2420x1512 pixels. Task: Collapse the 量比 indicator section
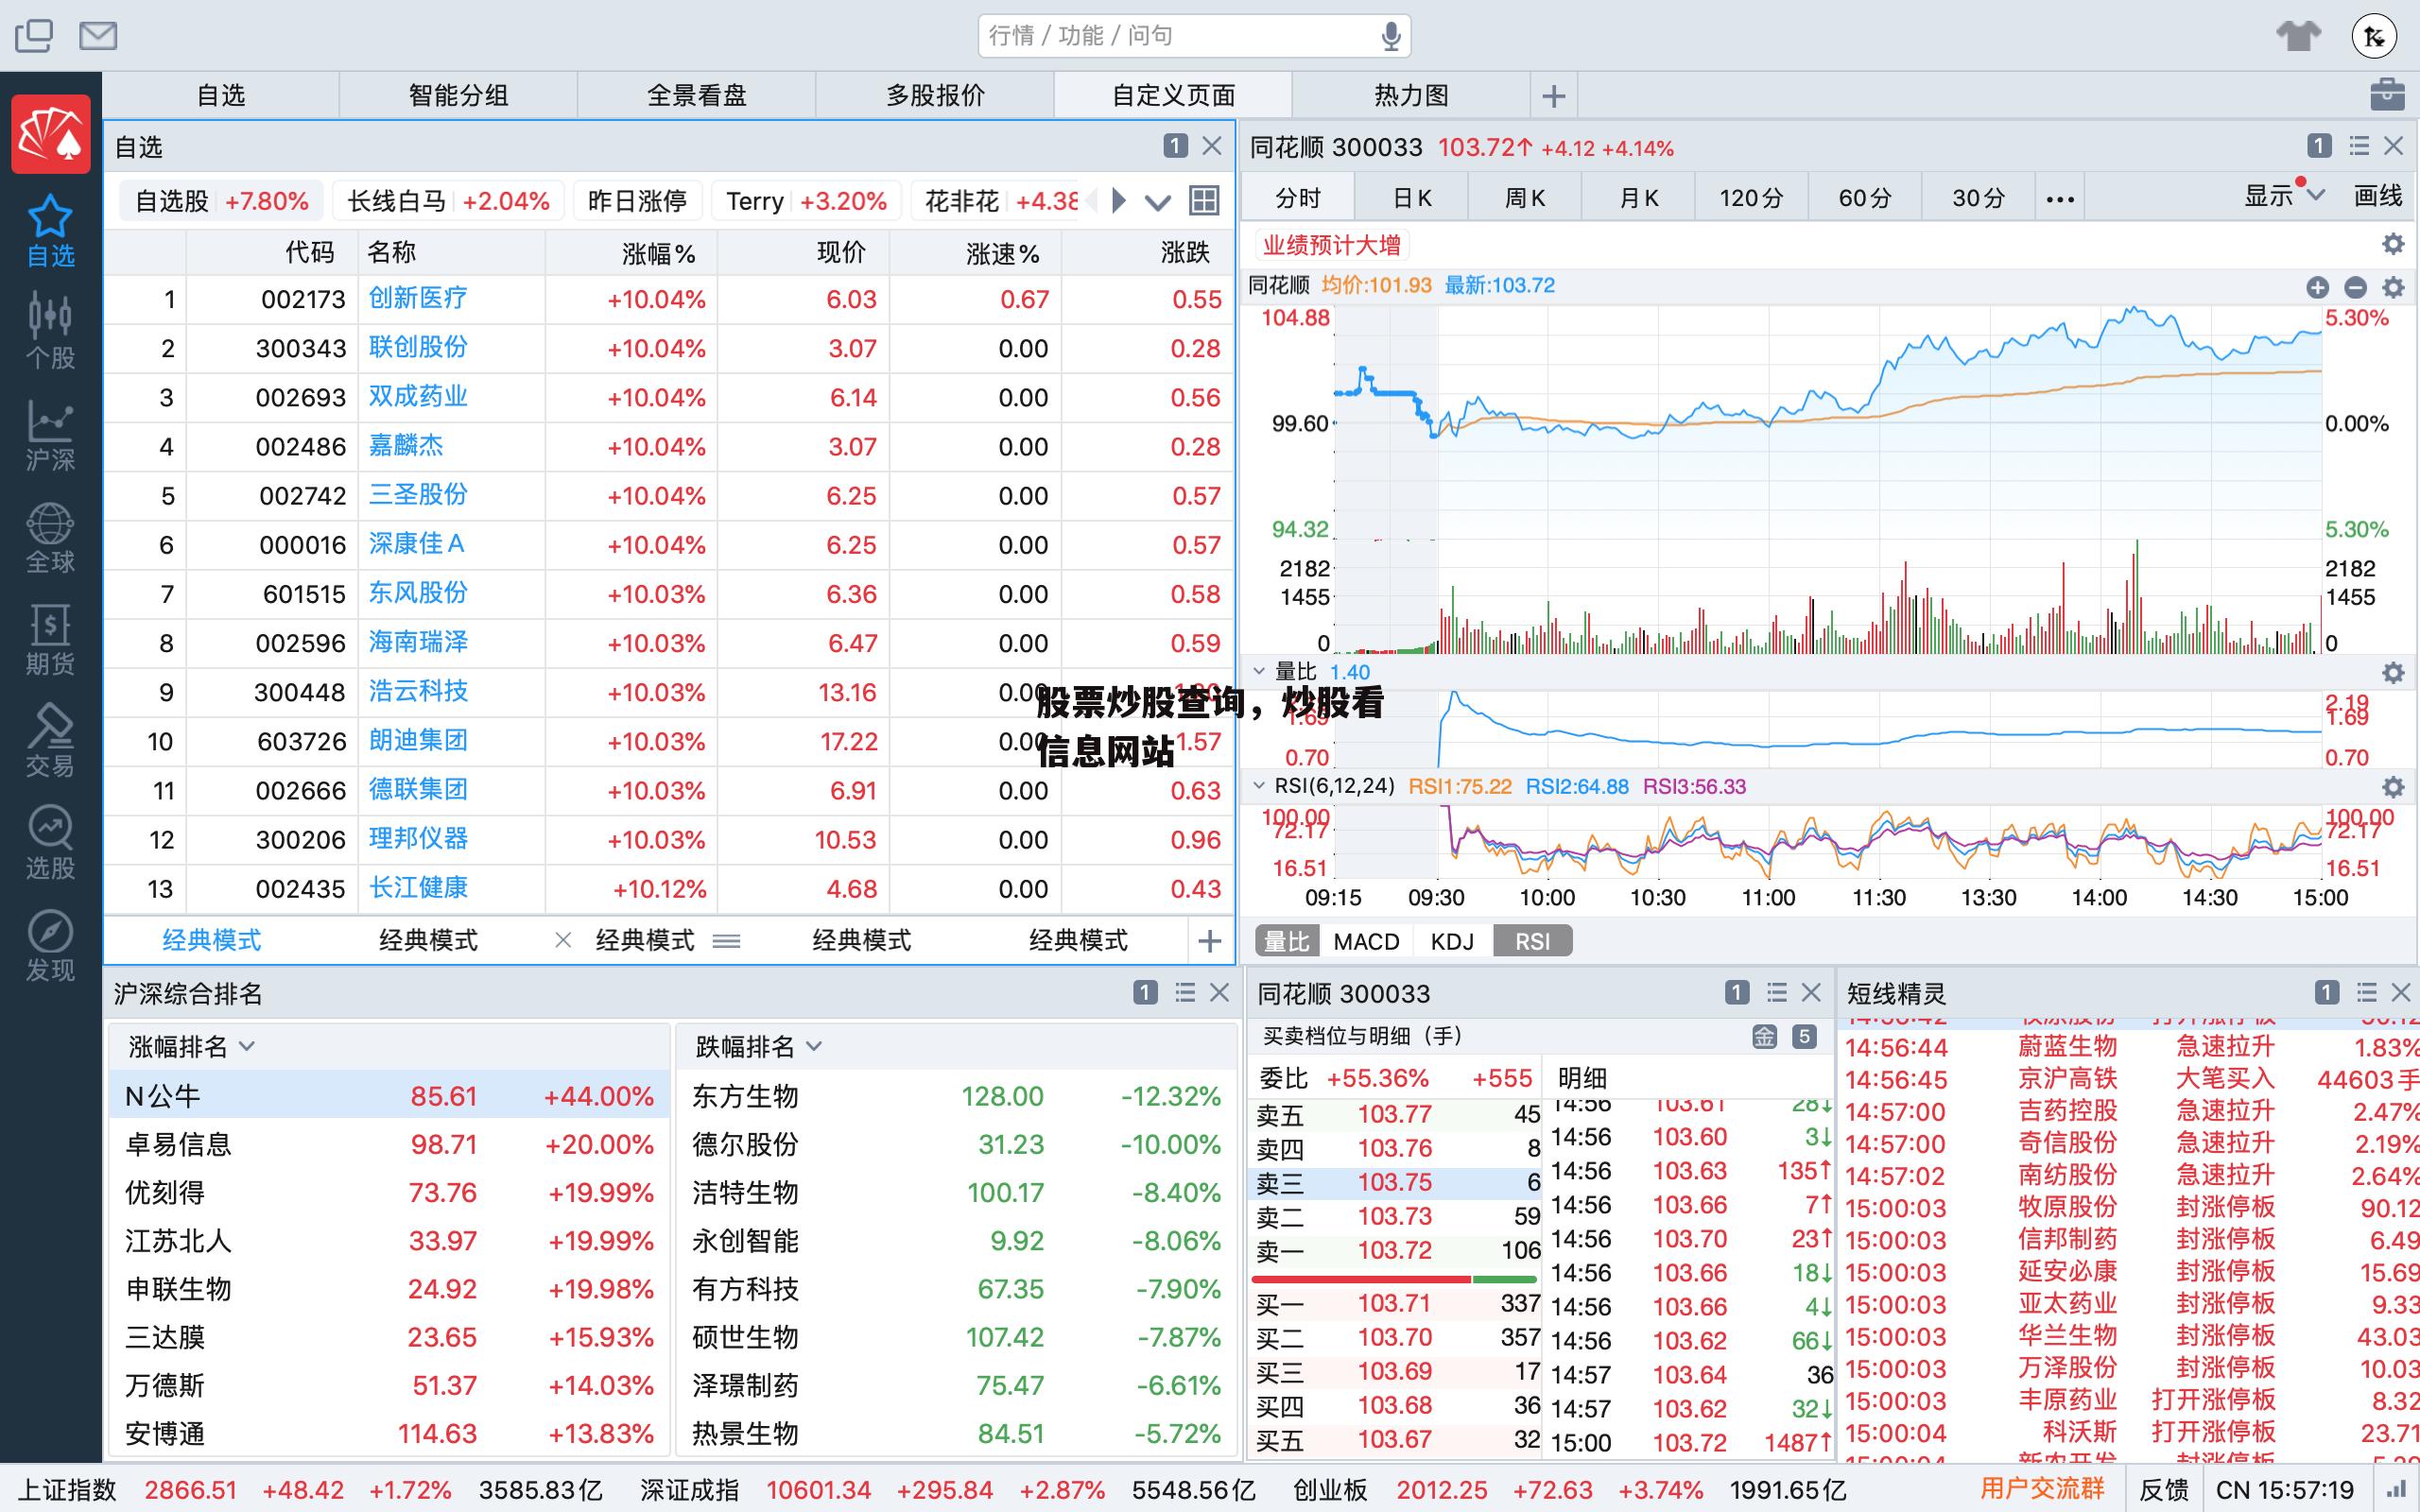(x=1258, y=671)
